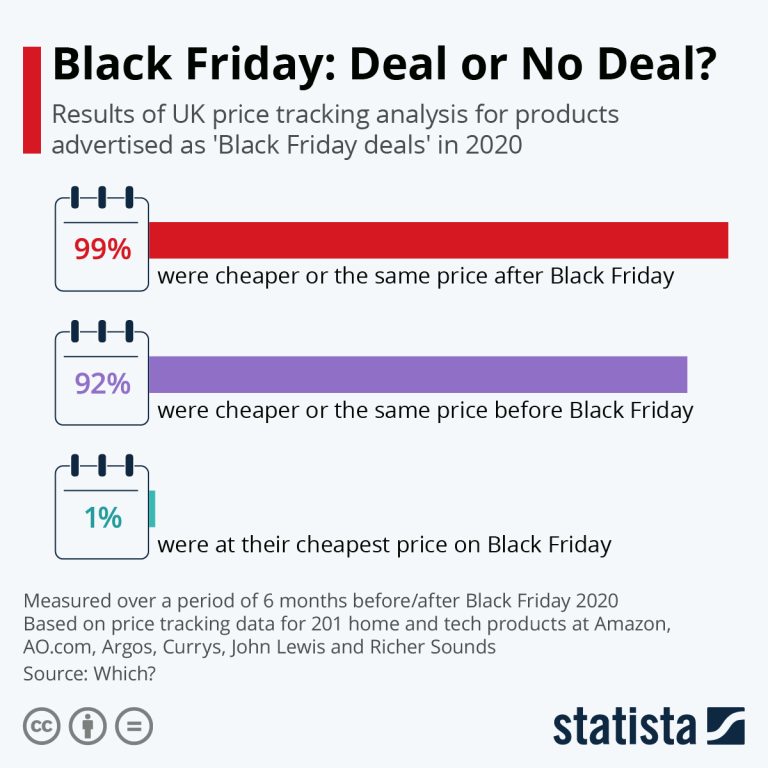Click the purple 92% bar

(418, 374)
